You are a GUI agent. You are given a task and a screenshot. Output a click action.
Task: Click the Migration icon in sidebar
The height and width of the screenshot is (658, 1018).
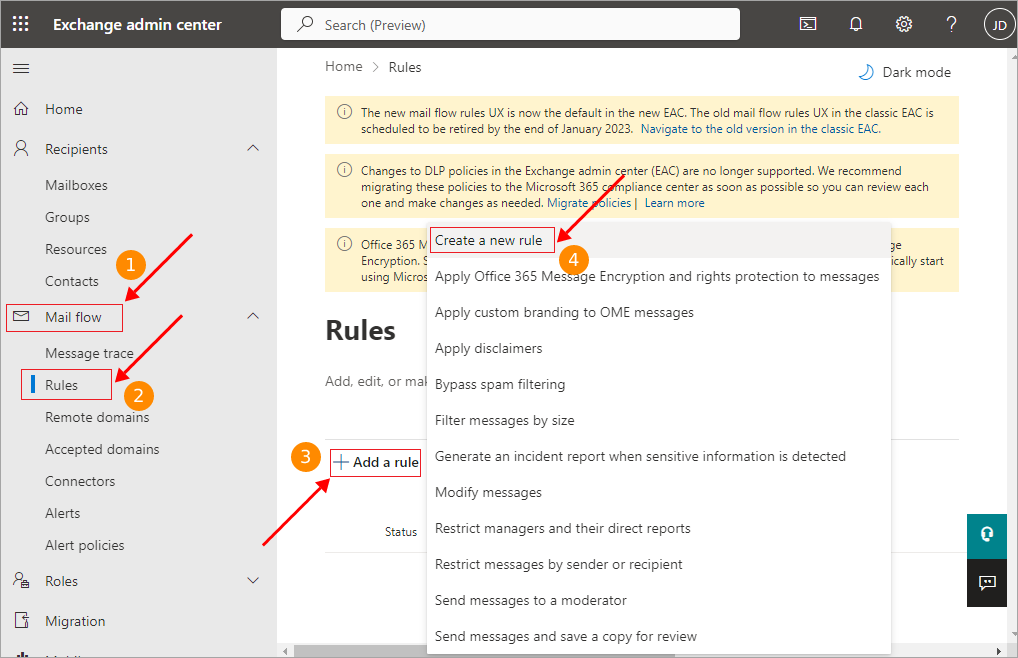(x=21, y=621)
